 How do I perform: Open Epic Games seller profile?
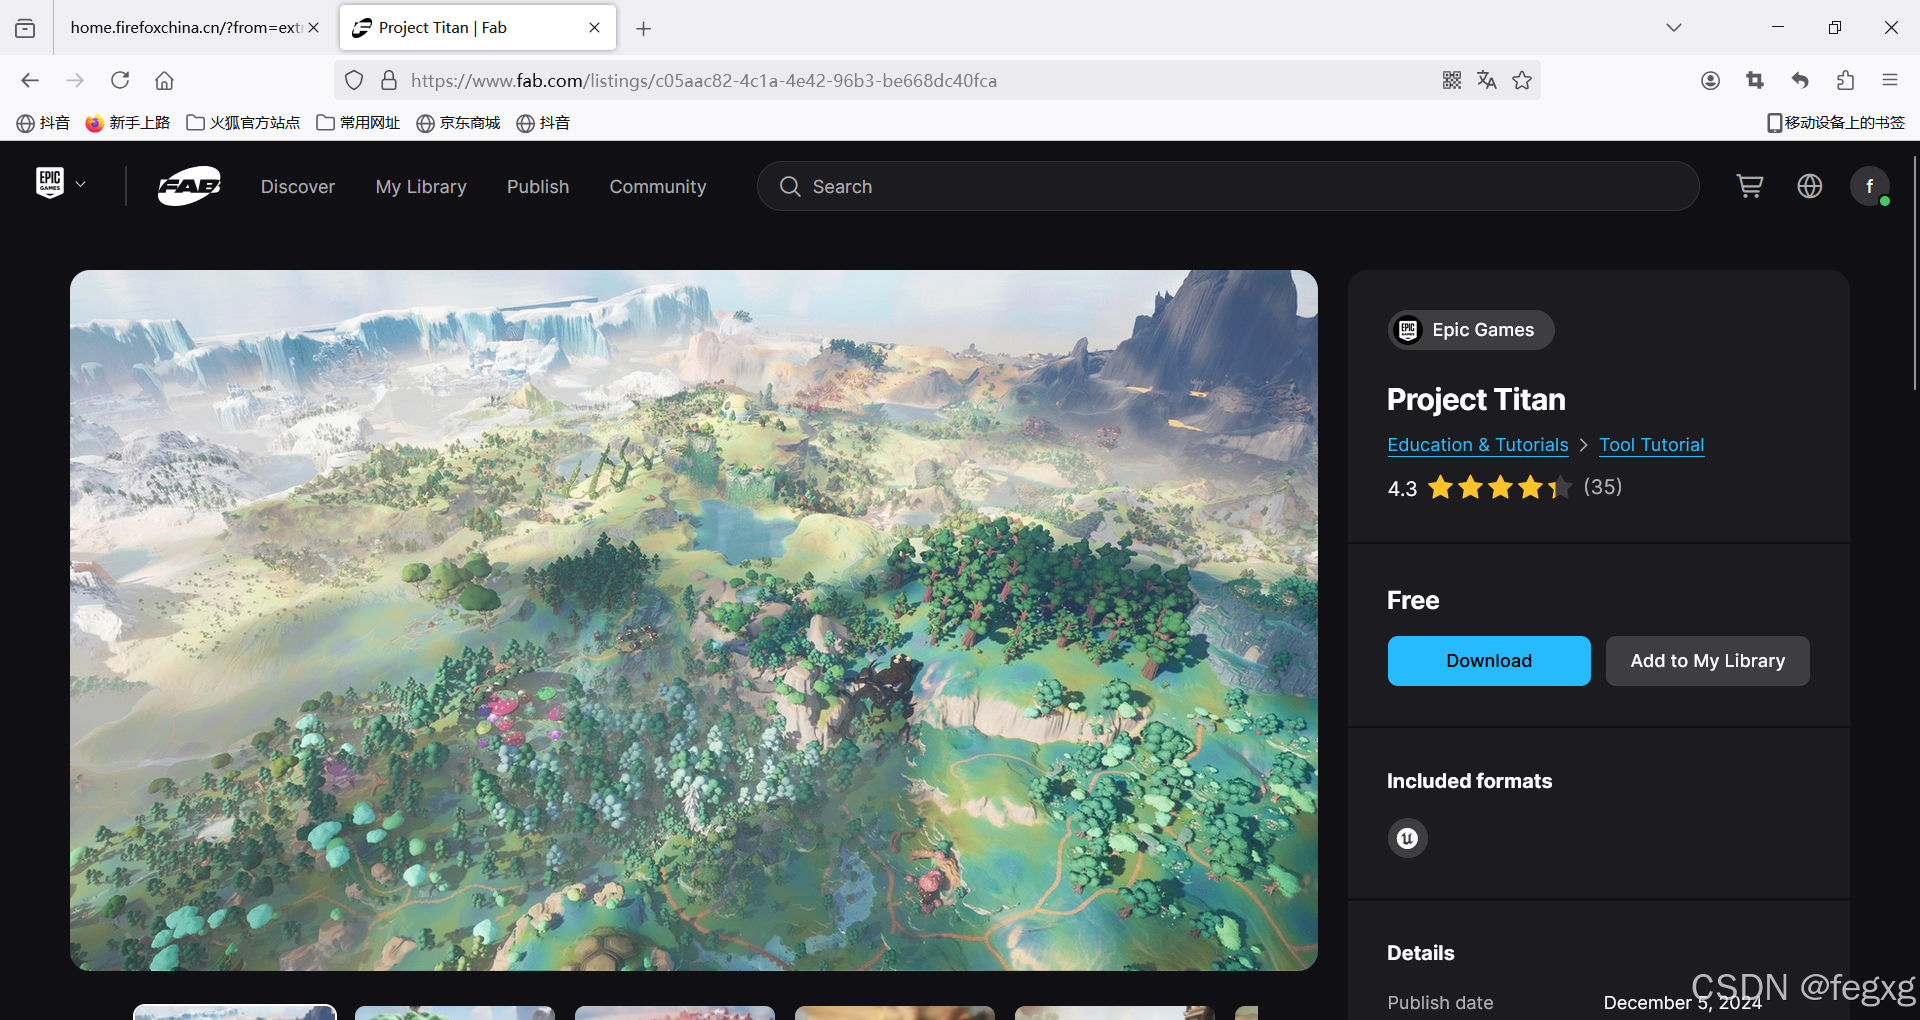pos(1471,330)
